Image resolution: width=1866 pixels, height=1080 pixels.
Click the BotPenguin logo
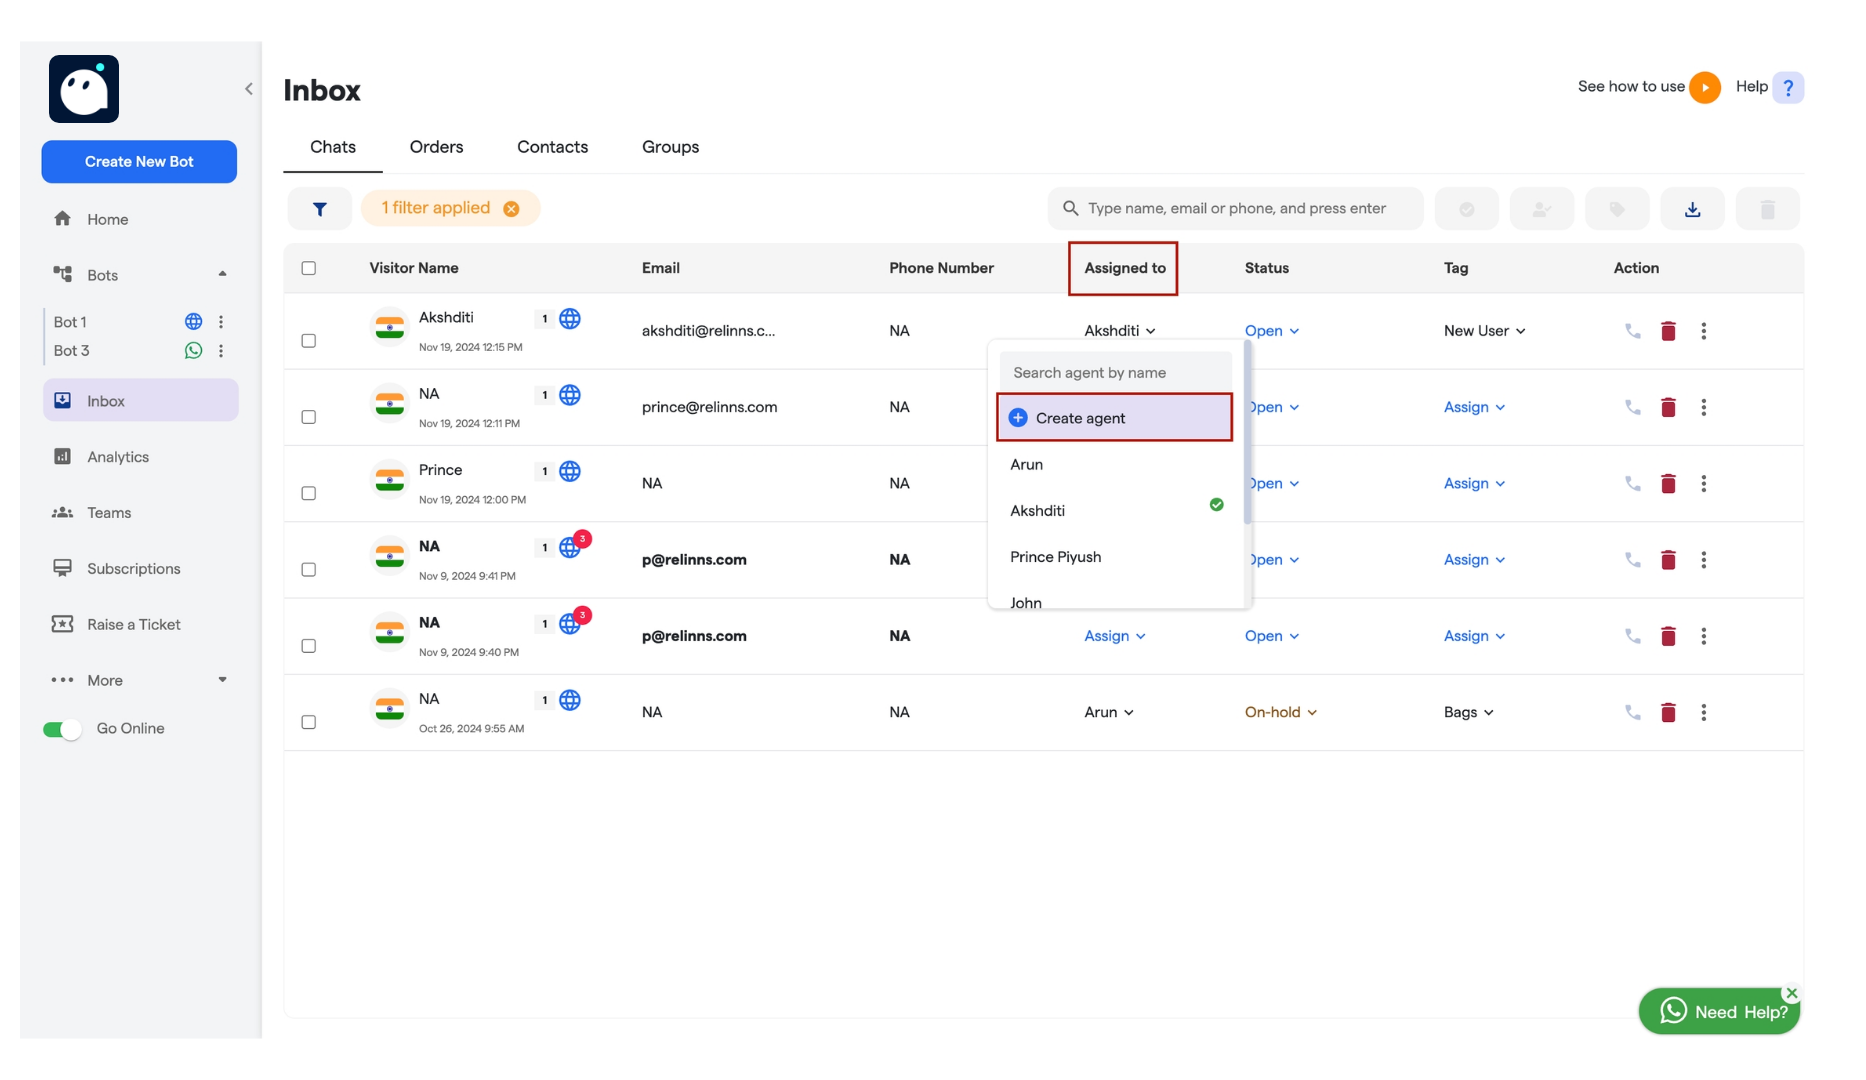click(84, 89)
